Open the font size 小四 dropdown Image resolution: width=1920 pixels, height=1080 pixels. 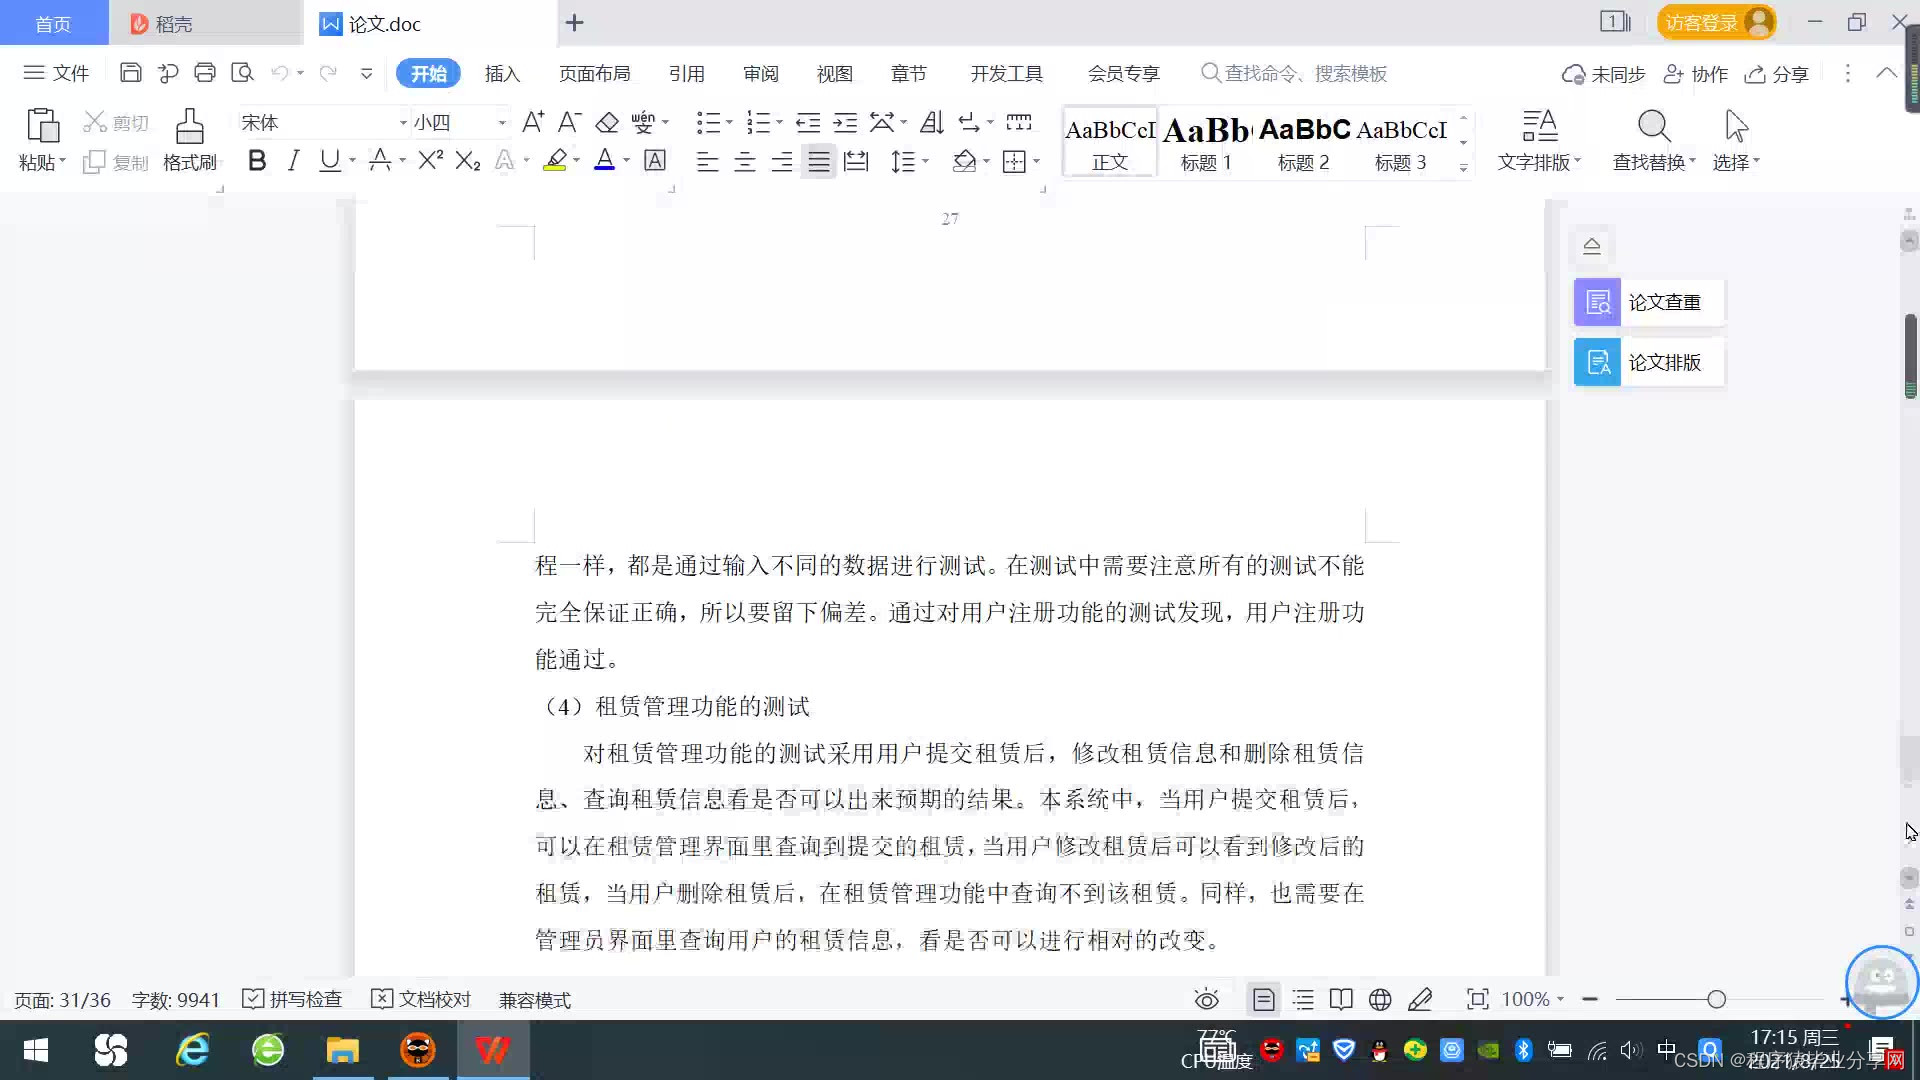pyautogui.click(x=502, y=123)
